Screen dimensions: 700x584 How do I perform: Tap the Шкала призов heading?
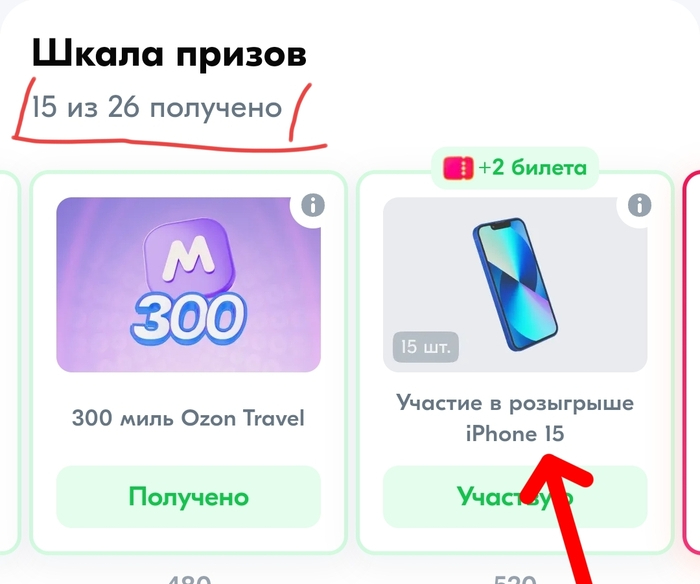coord(169,54)
